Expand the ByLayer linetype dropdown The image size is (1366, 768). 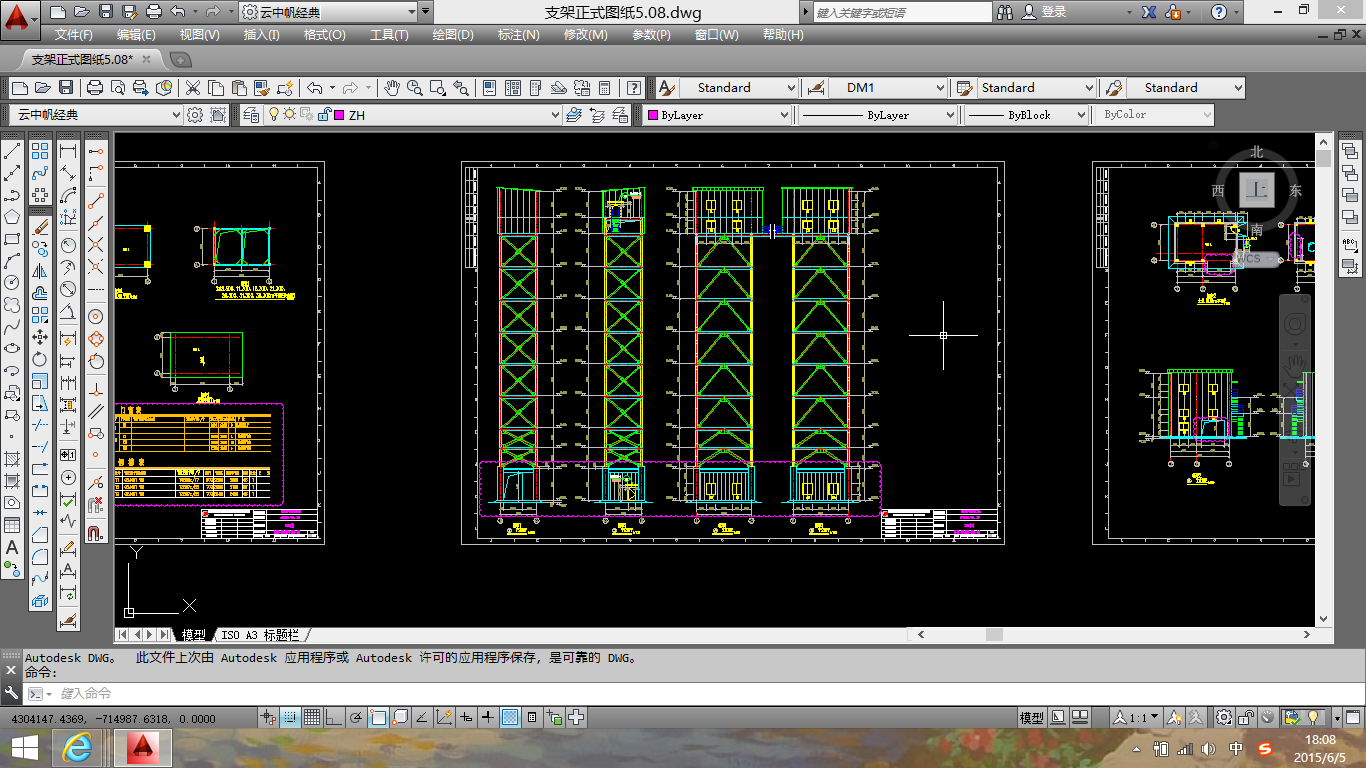[949, 115]
